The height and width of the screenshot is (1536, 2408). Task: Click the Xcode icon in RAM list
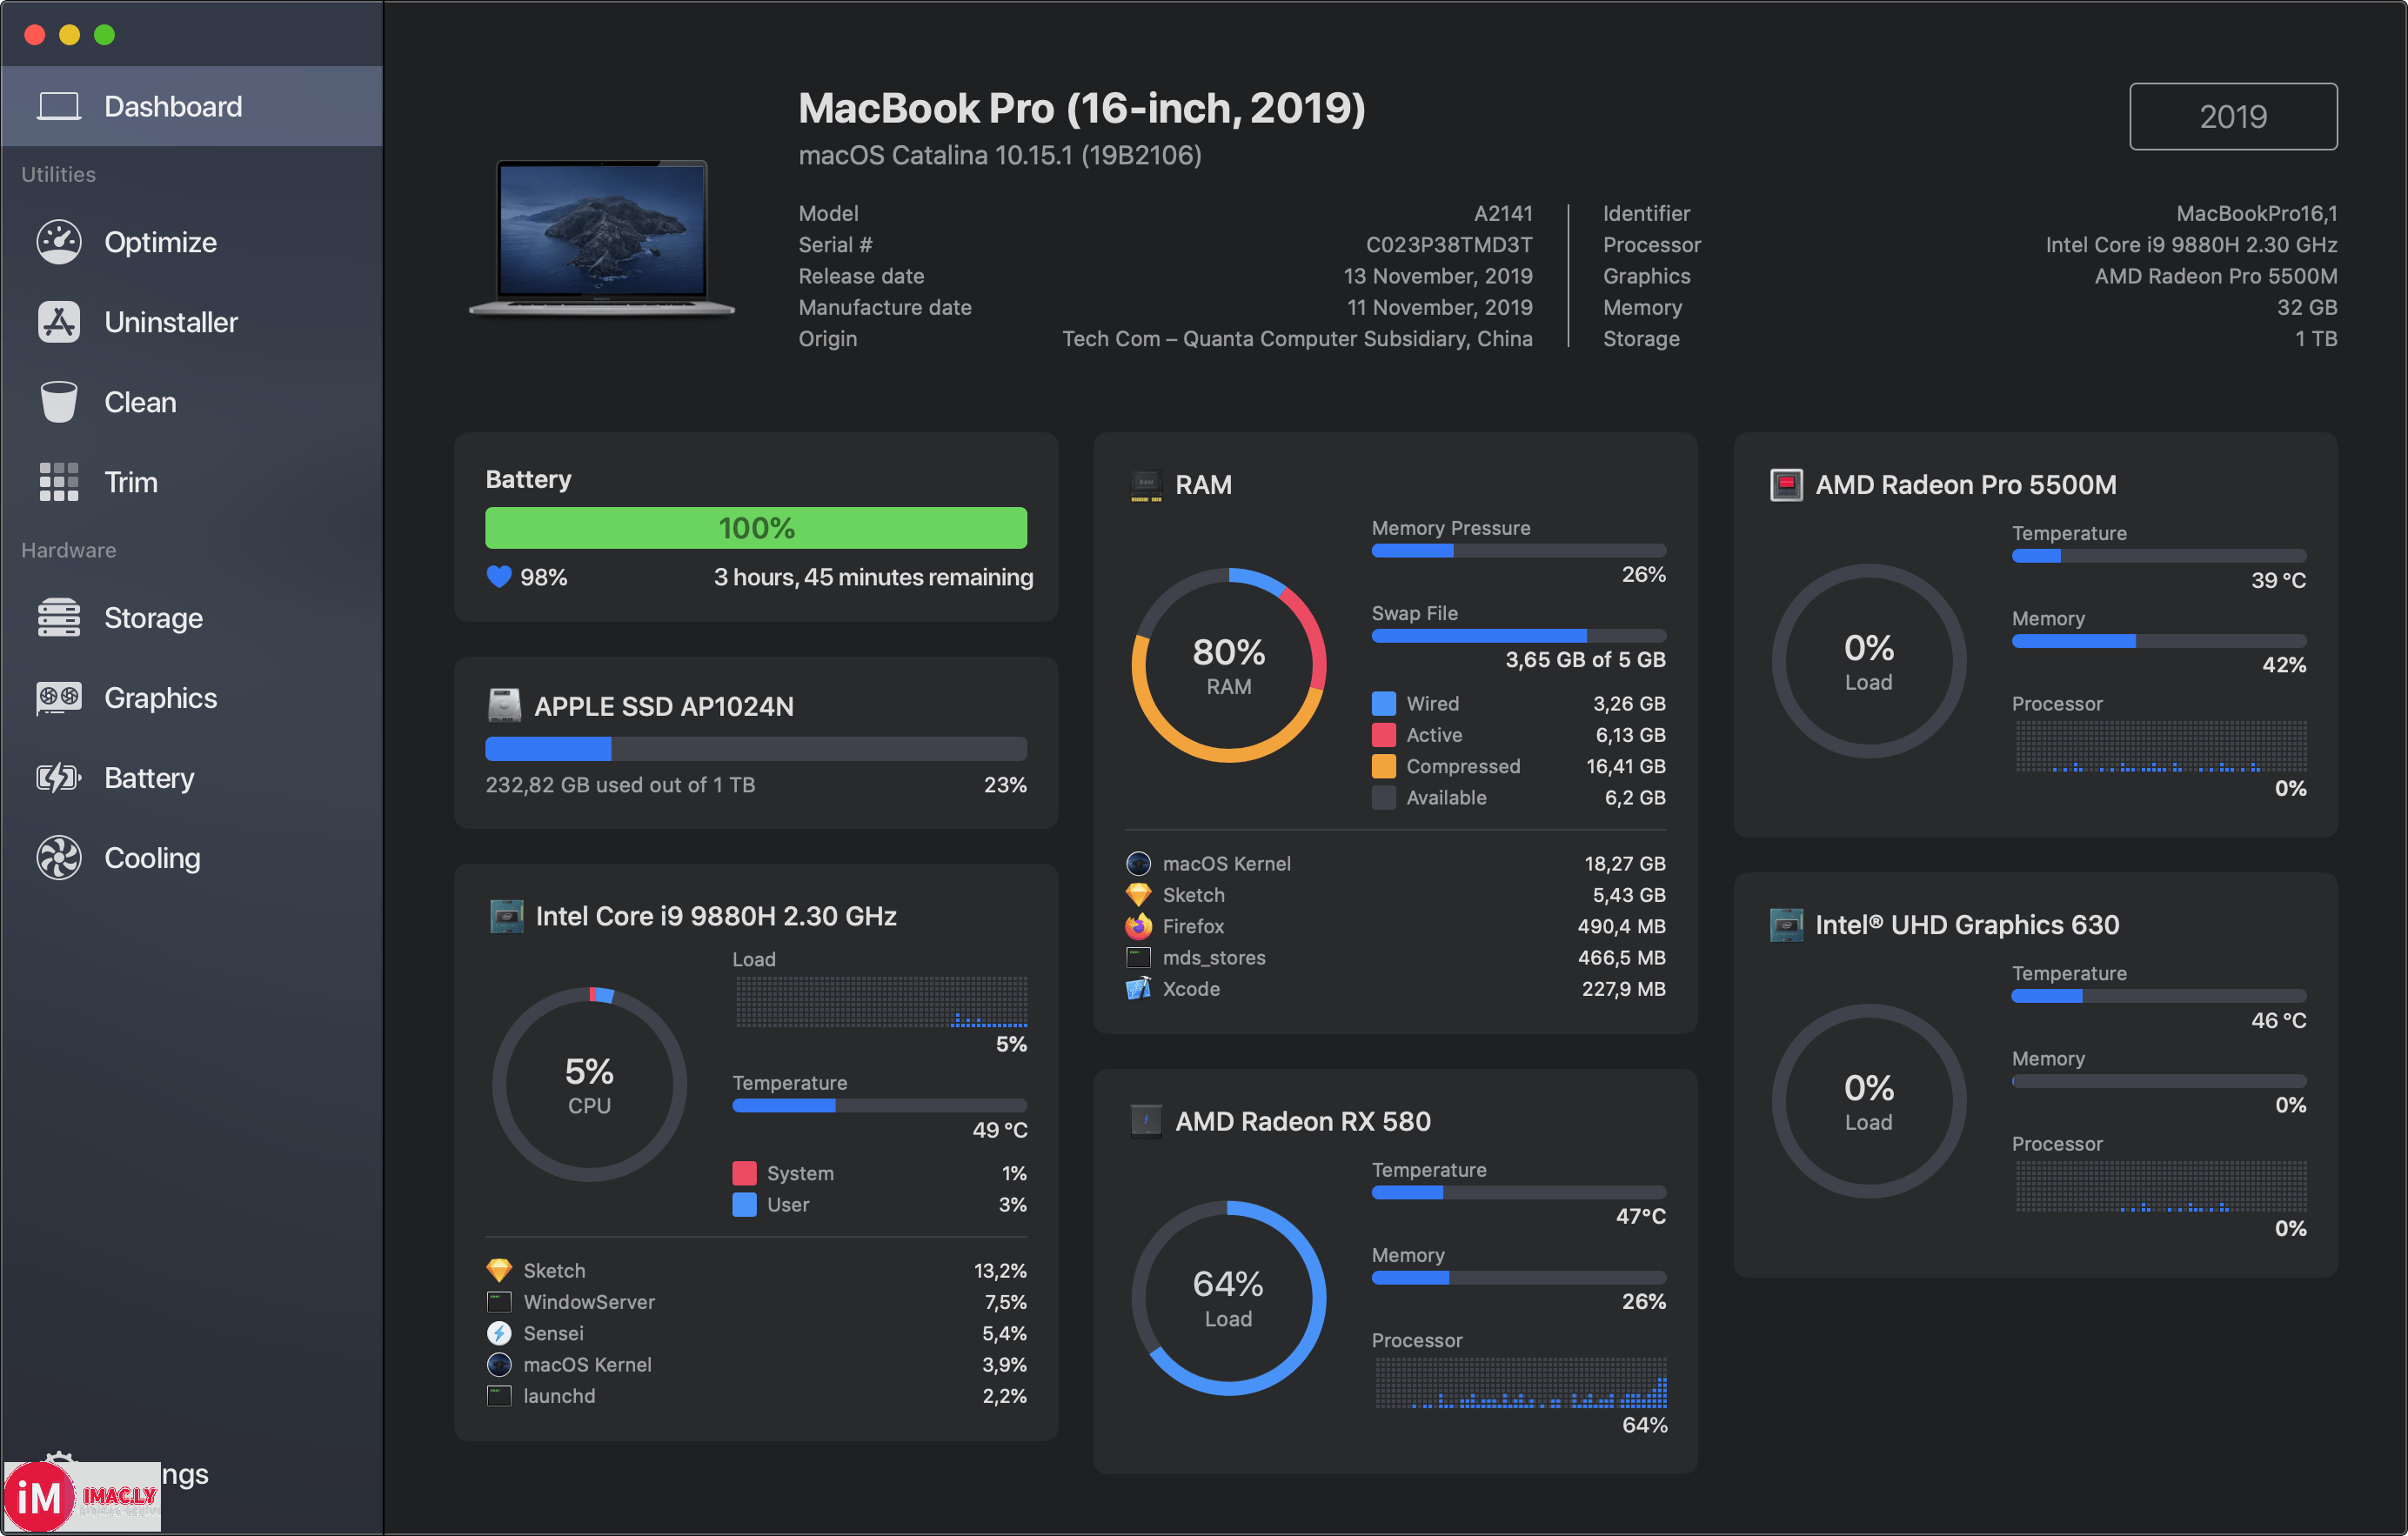point(1138,989)
